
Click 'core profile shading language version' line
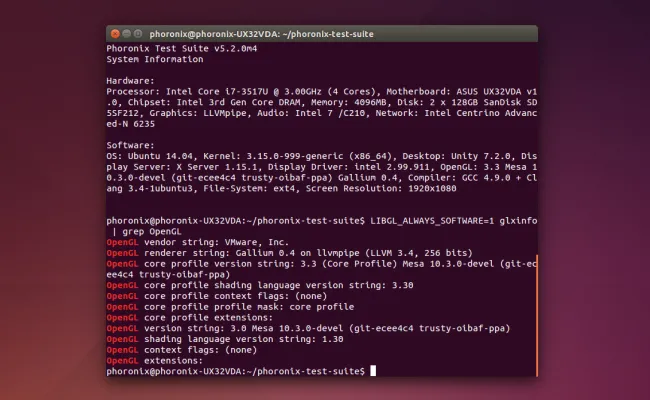tap(260, 286)
